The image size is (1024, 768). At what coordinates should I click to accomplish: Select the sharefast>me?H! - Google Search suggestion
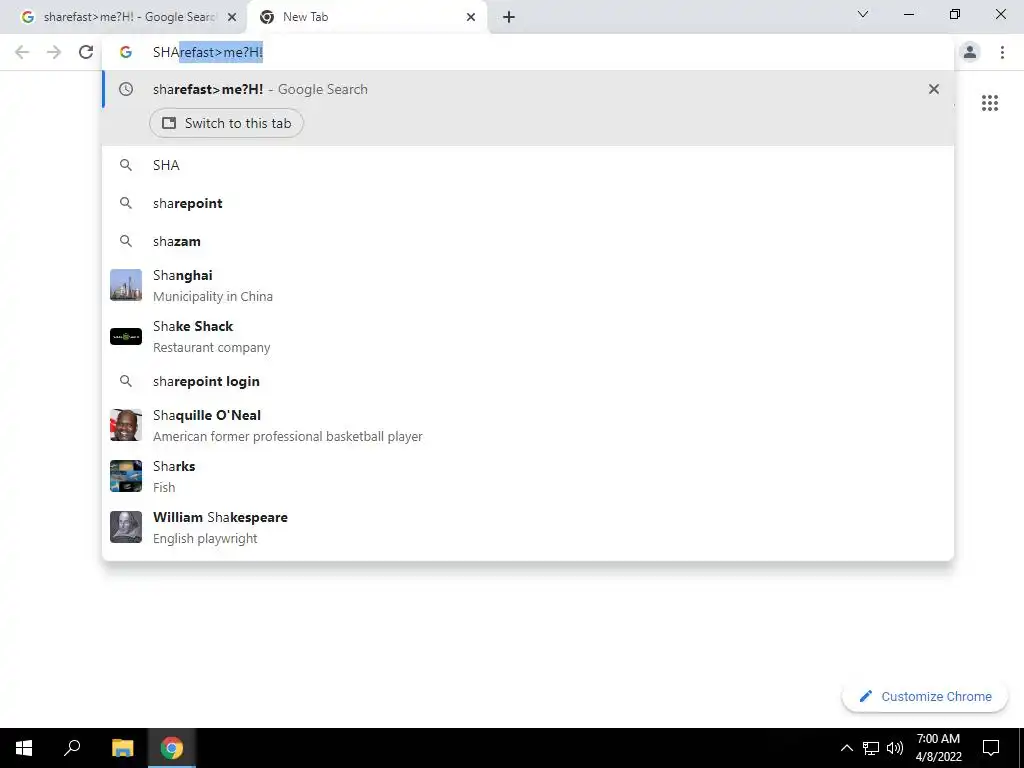(528, 89)
